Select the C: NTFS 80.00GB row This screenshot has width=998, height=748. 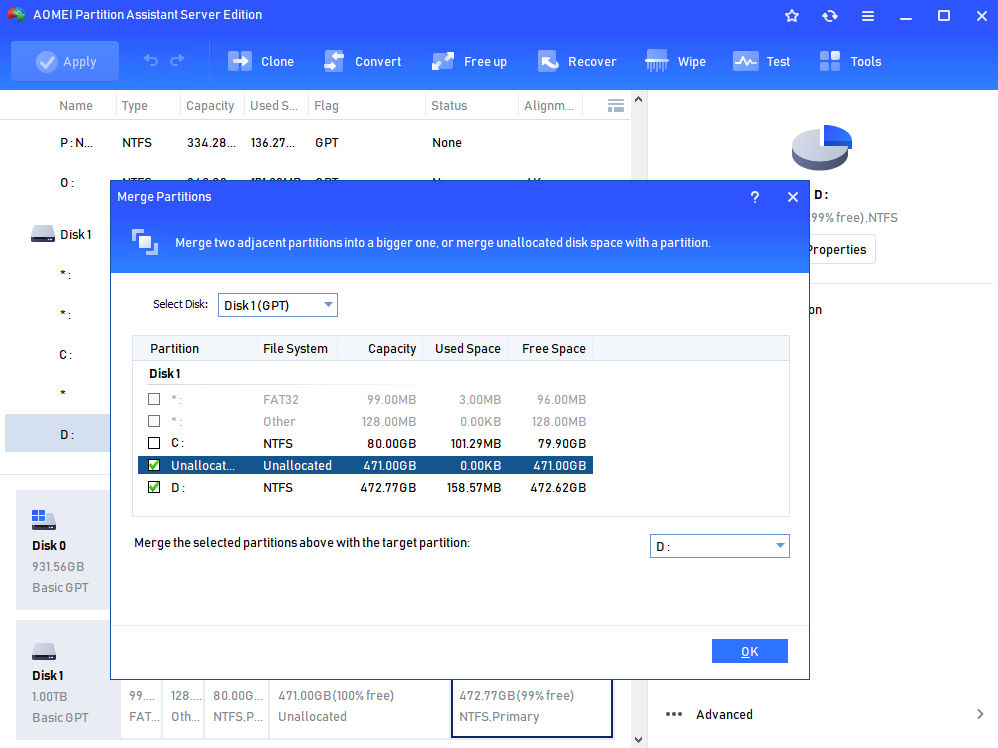coord(365,443)
